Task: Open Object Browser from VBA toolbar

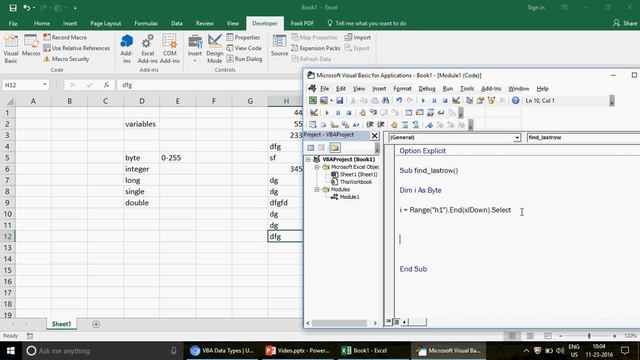Action: pyautogui.click(x=491, y=100)
